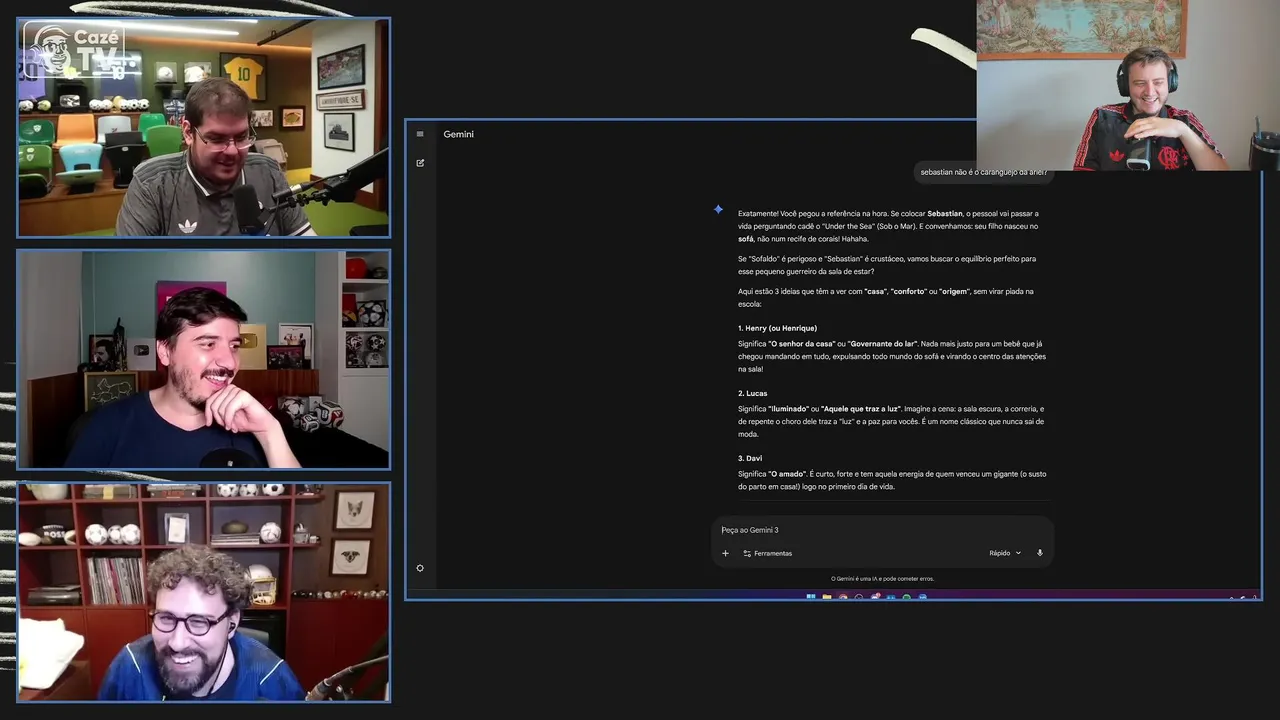The width and height of the screenshot is (1280, 720).
Task: Click the '2. Lucas' heading
Action: tap(753, 393)
